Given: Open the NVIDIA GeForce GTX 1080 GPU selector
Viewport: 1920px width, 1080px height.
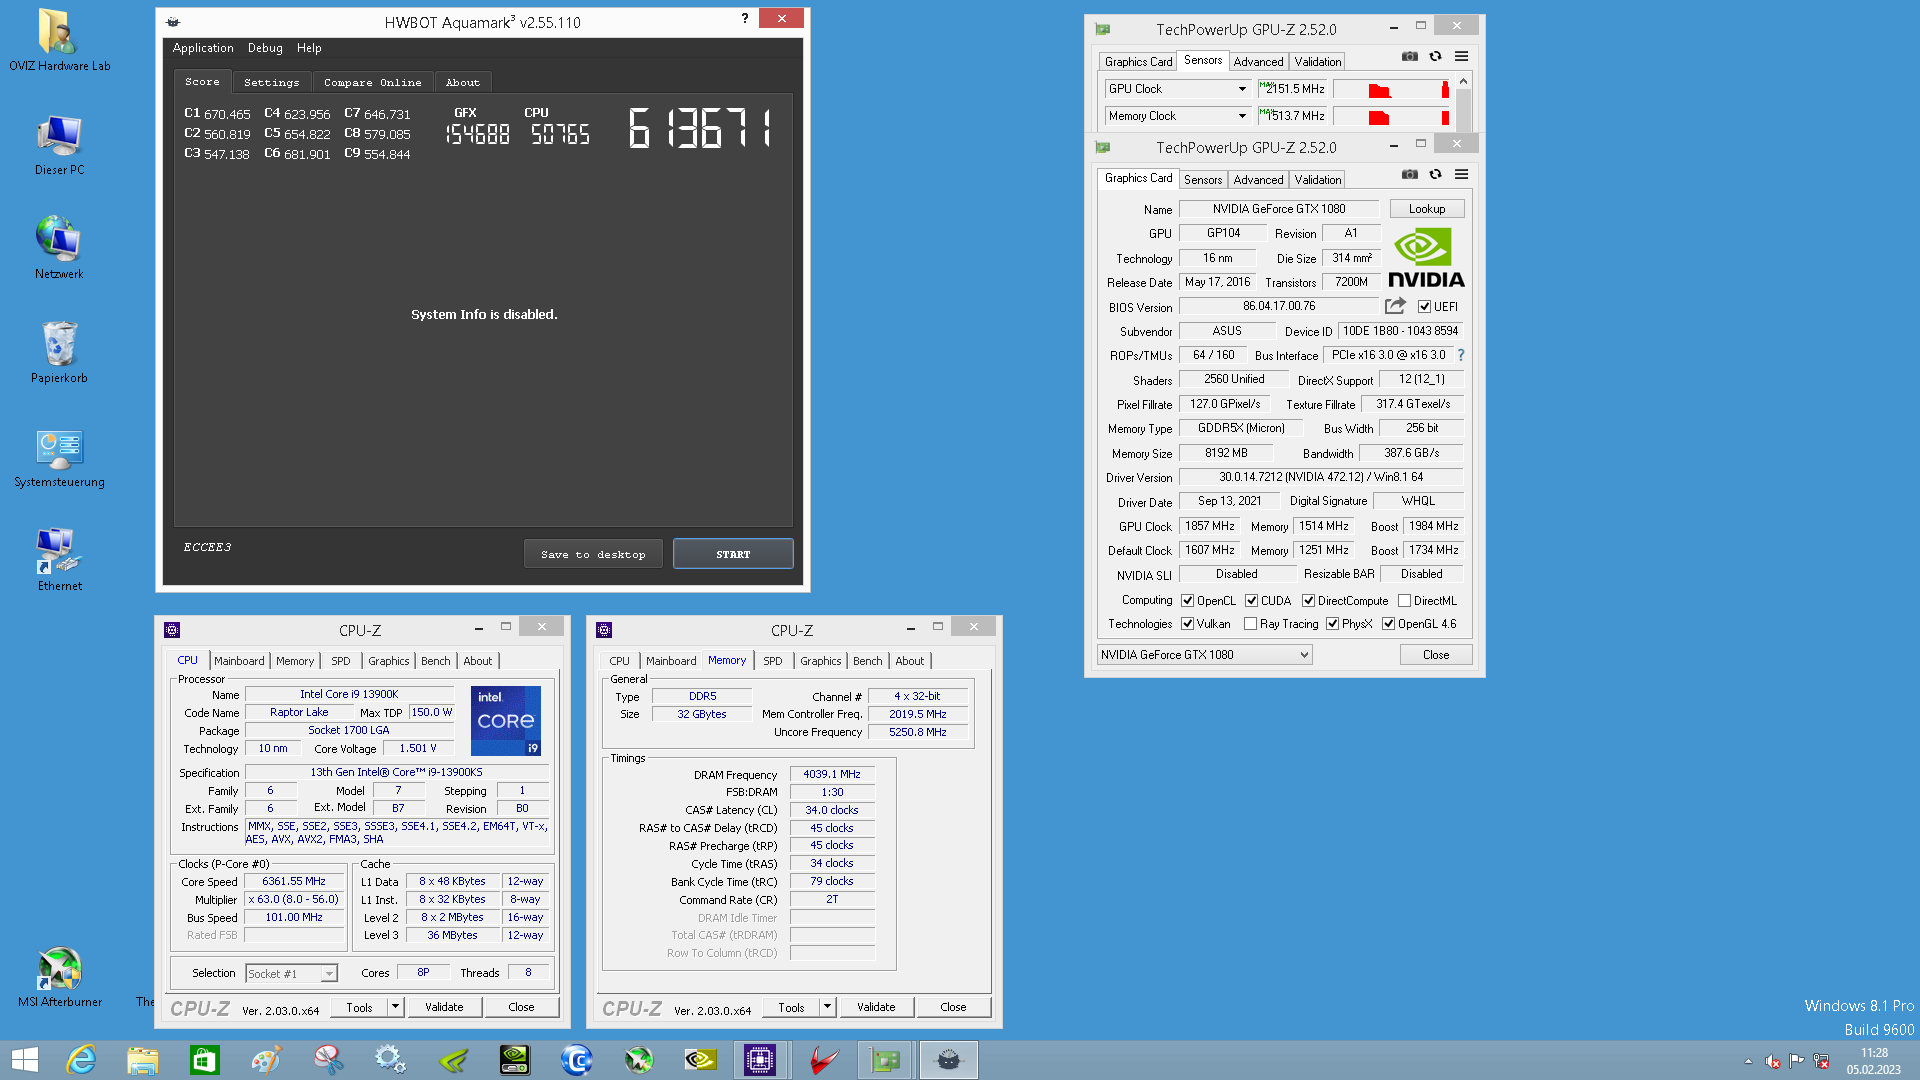Looking at the screenshot, I should tap(1204, 655).
